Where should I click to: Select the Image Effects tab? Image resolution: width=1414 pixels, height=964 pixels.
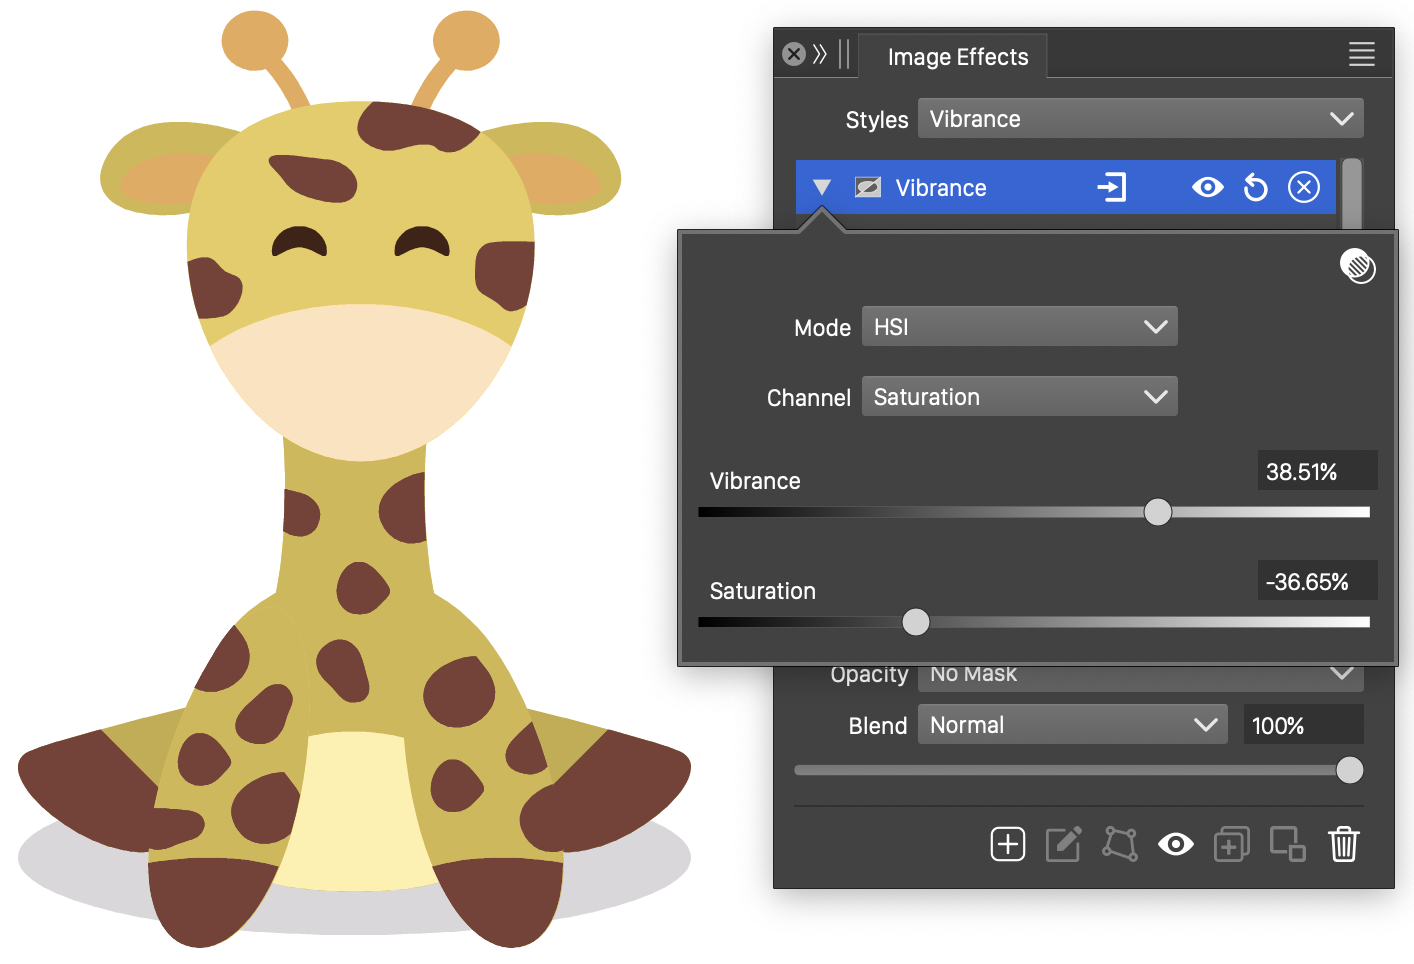pos(957,57)
